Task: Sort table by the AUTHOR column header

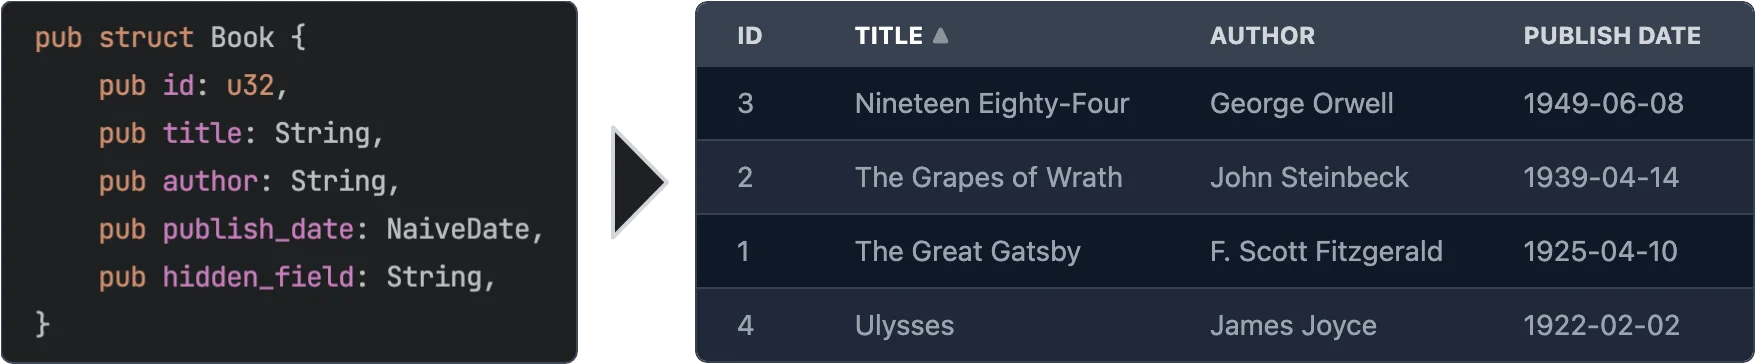Action: tap(1262, 36)
